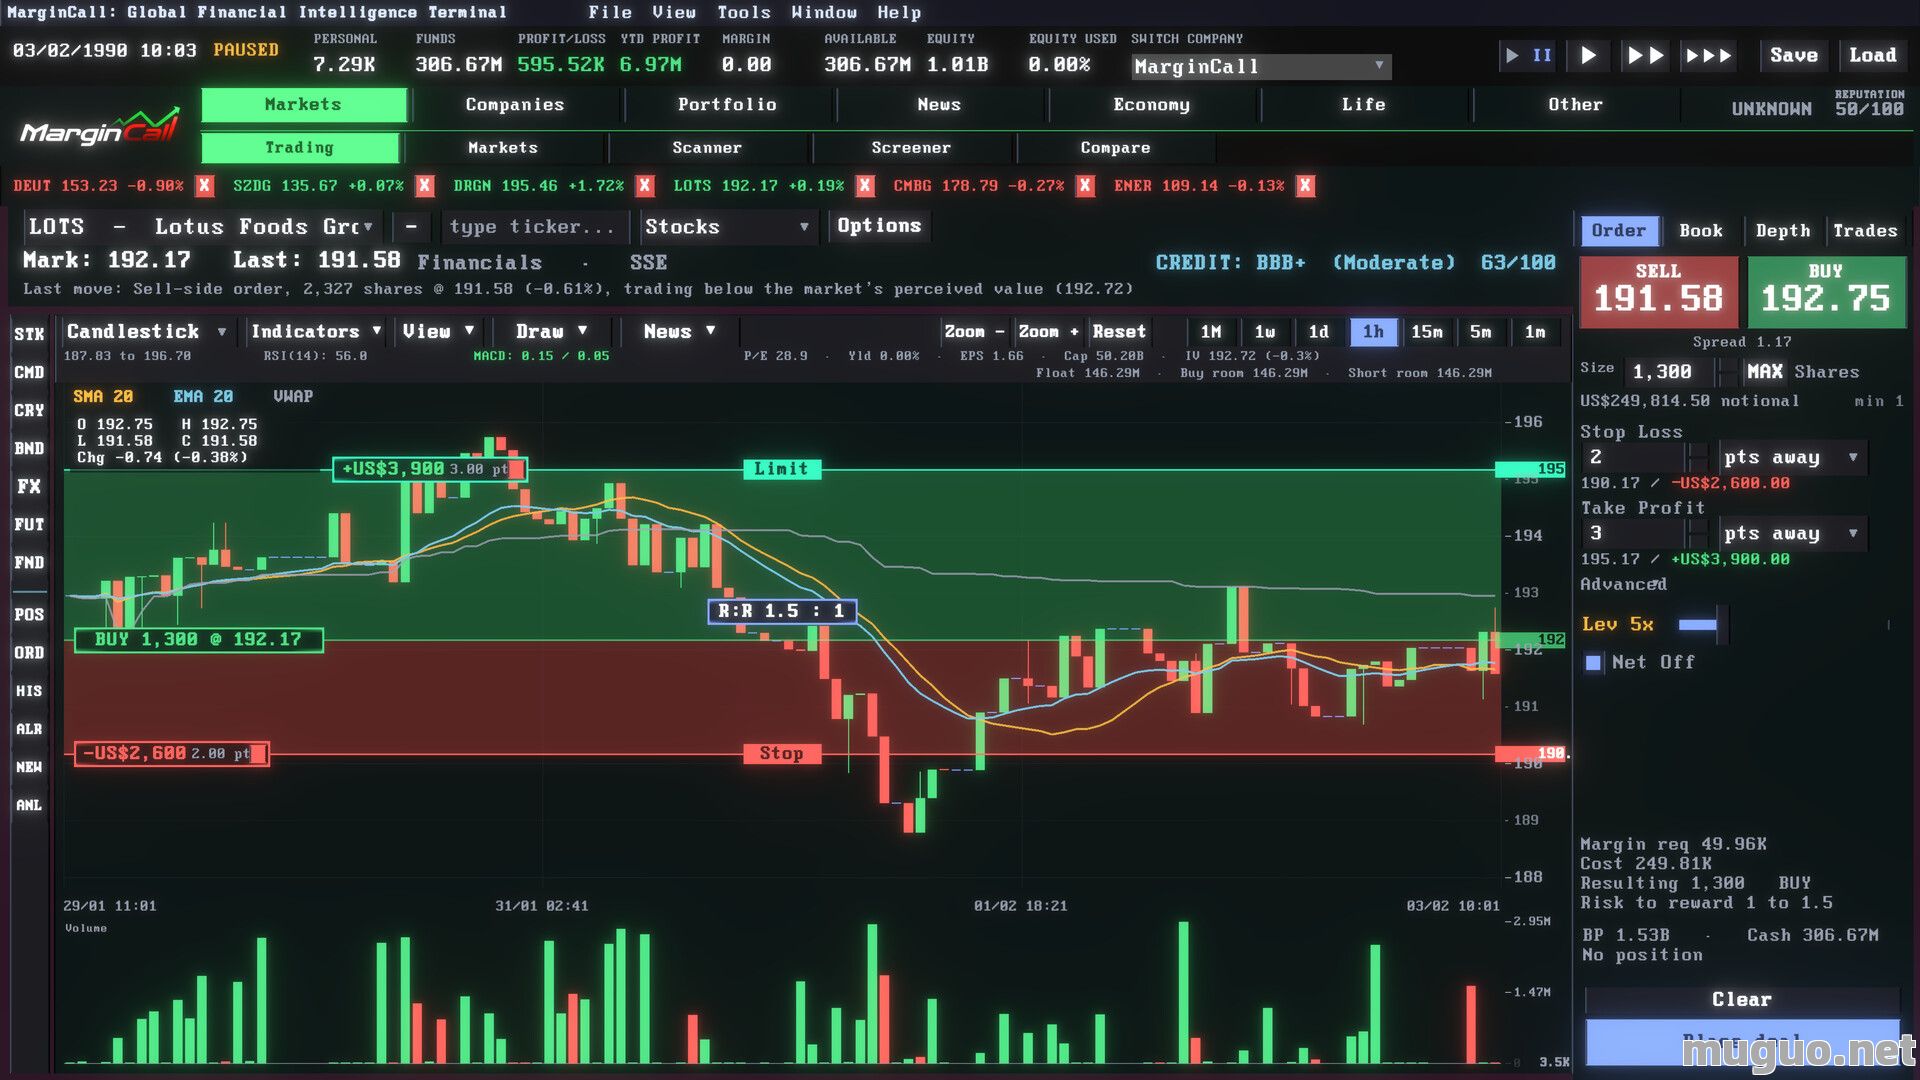Open the Scanner sub-tab
Image resolution: width=1920 pixels, height=1080 pixels.
pyautogui.click(x=707, y=148)
